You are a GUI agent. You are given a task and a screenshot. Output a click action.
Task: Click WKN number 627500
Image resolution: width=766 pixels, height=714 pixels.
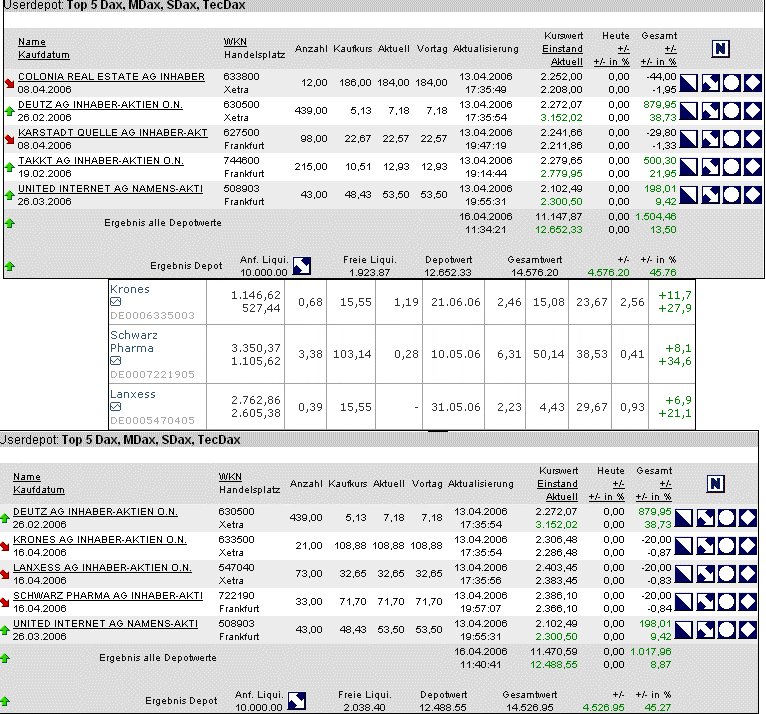(241, 133)
